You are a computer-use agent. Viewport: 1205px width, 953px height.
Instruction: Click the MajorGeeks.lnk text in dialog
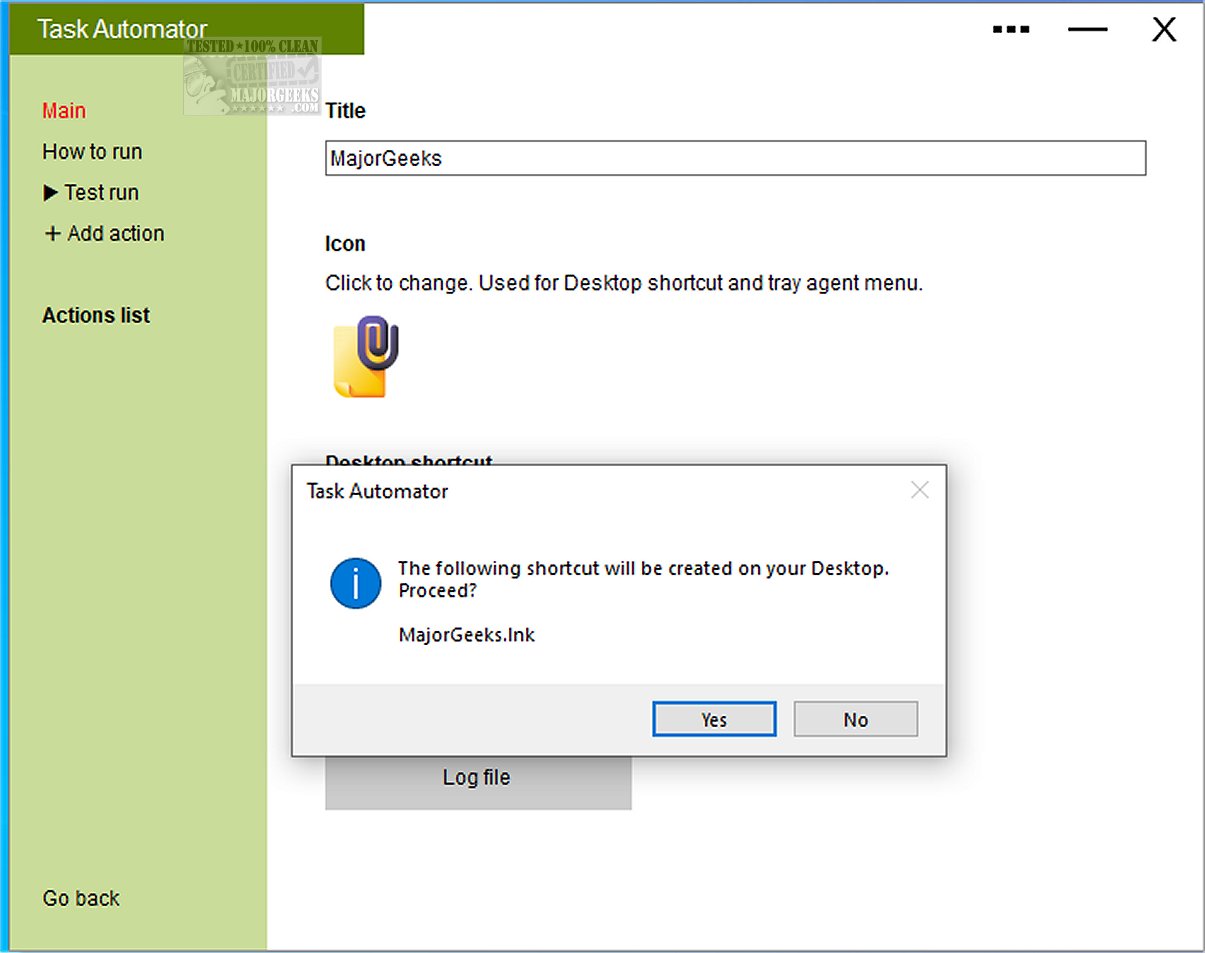tap(467, 635)
